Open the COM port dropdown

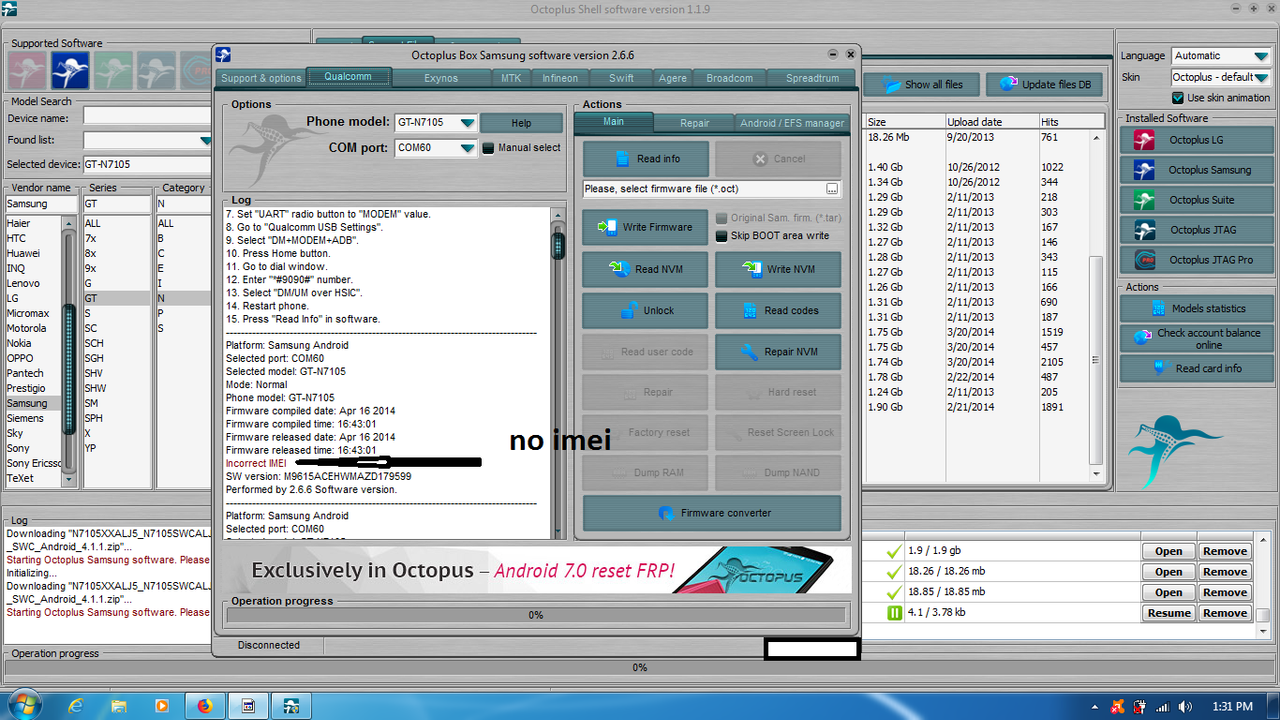point(467,148)
